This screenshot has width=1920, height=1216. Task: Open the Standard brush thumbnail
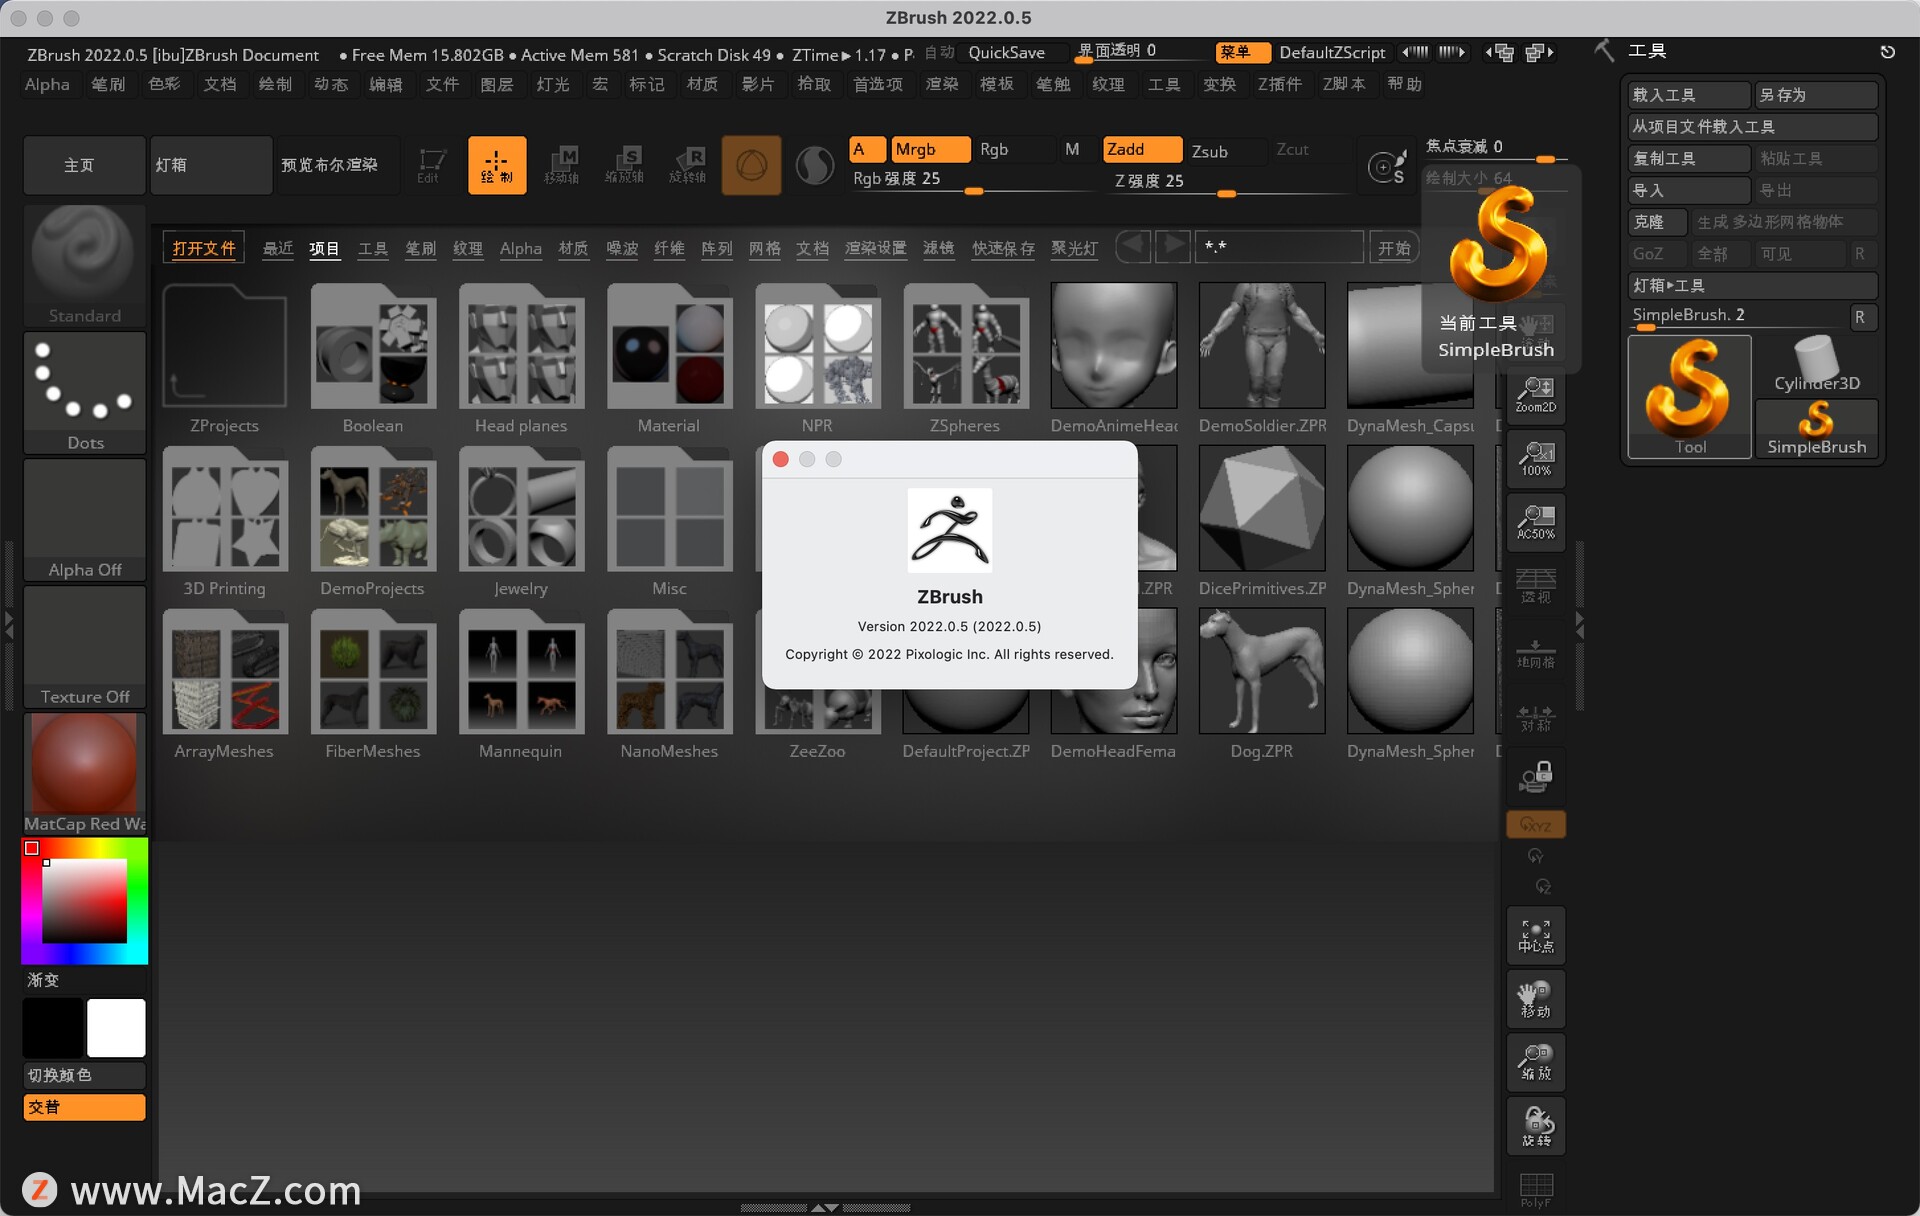(84, 265)
